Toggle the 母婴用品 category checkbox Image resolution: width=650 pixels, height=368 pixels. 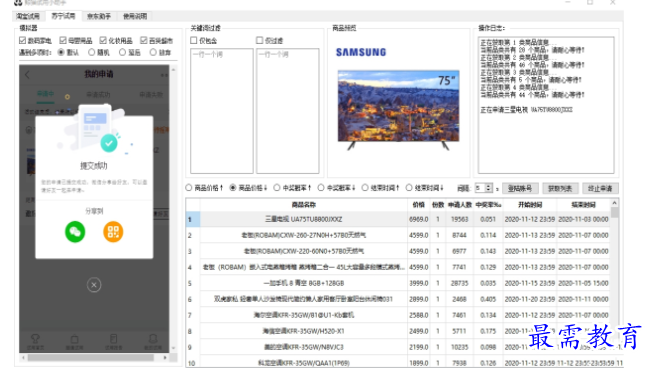pos(63,40)
